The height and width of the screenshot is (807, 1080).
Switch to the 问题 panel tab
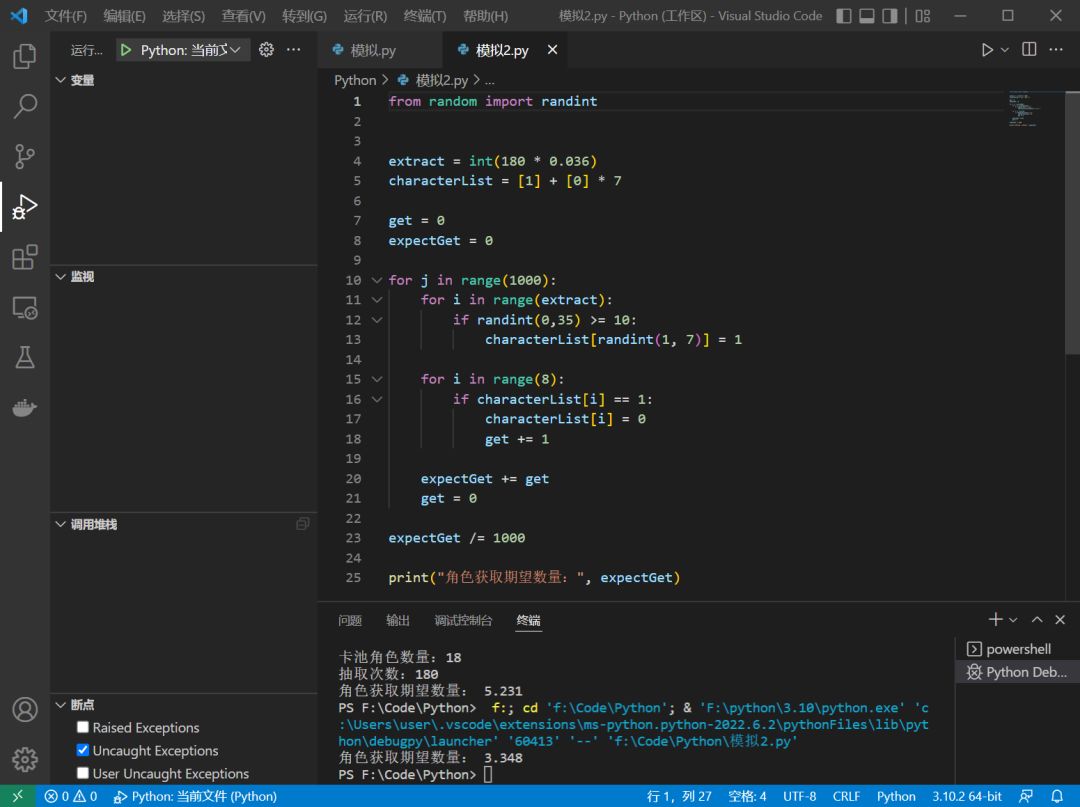point(350,620)
